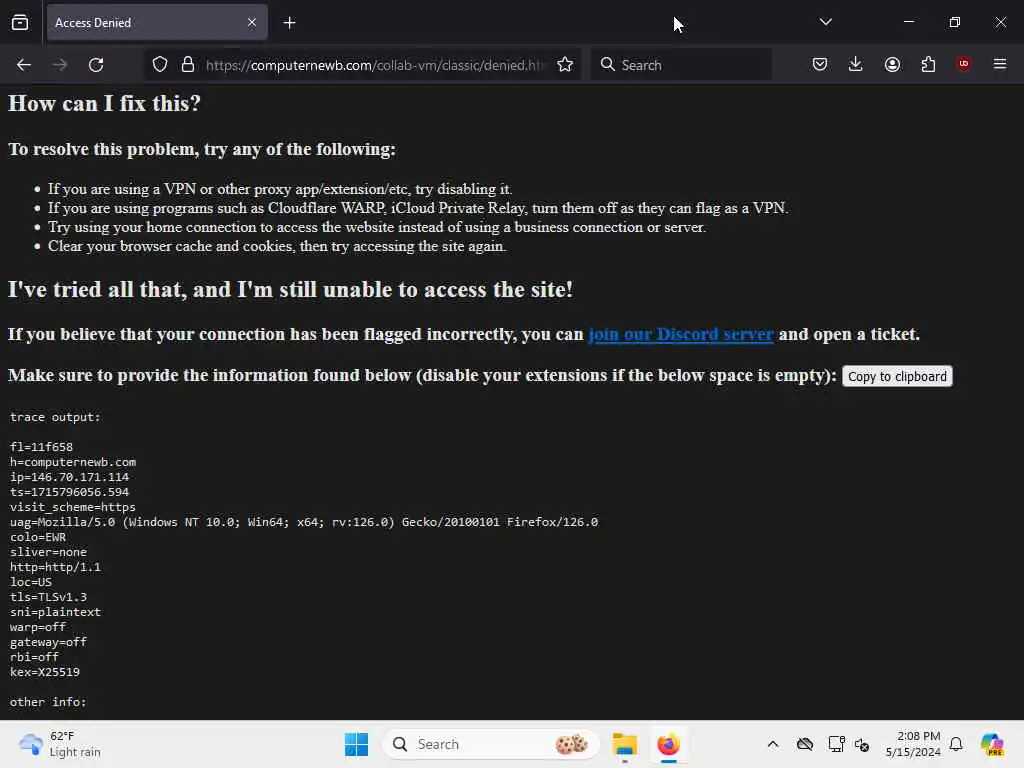Open the Windows Start menu

[x=356, y=744]
